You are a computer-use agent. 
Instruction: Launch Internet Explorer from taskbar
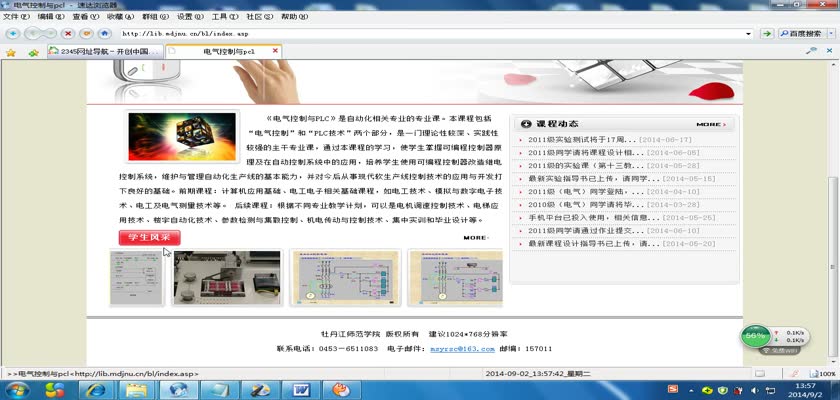pos(96,390)
